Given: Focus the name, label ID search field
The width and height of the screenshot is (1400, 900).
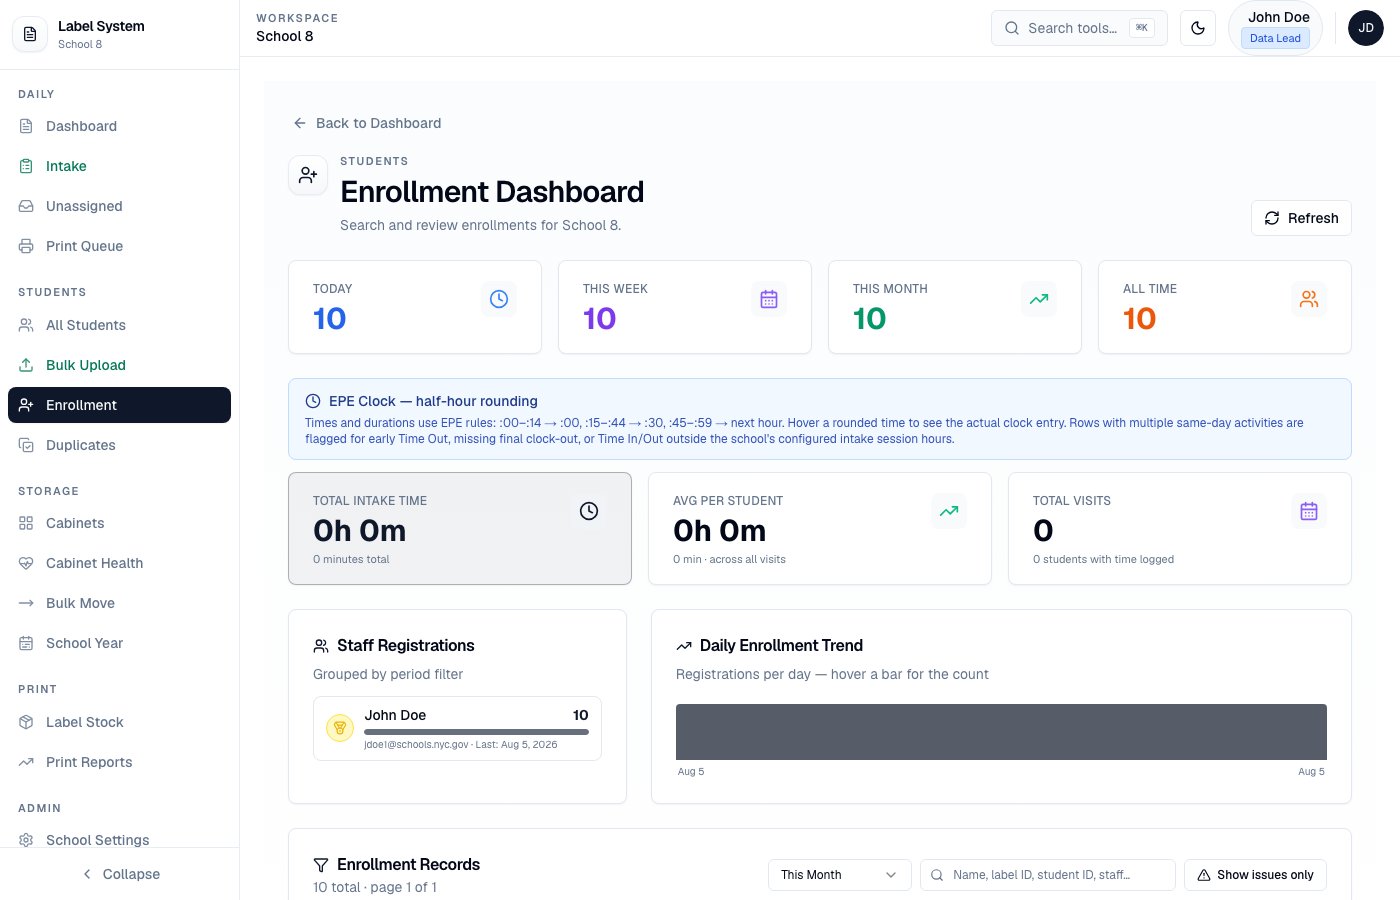Looking at the screenshot, I should coord(1047,875).
